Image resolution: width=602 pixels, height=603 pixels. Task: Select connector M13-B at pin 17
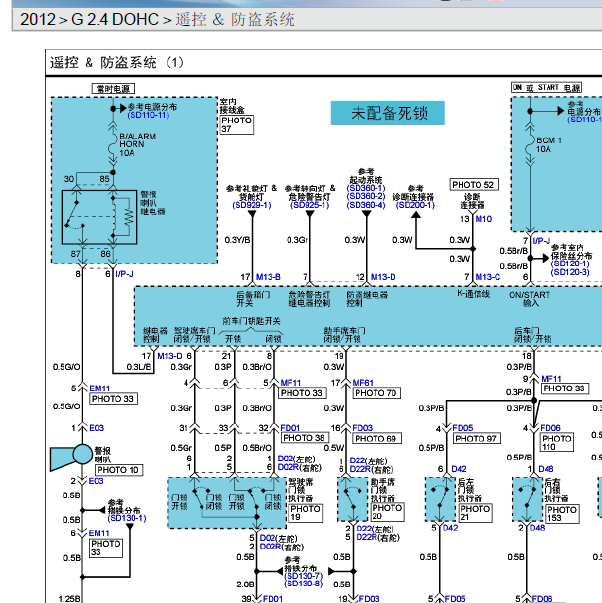pos(268,277)
